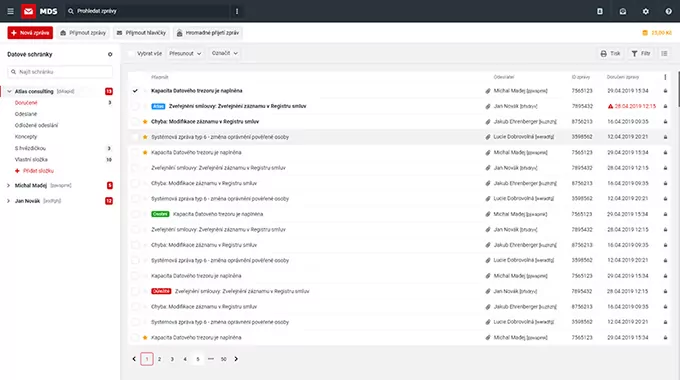Click the Přidat složku link
680x380 pixels.
pos(34,171)
